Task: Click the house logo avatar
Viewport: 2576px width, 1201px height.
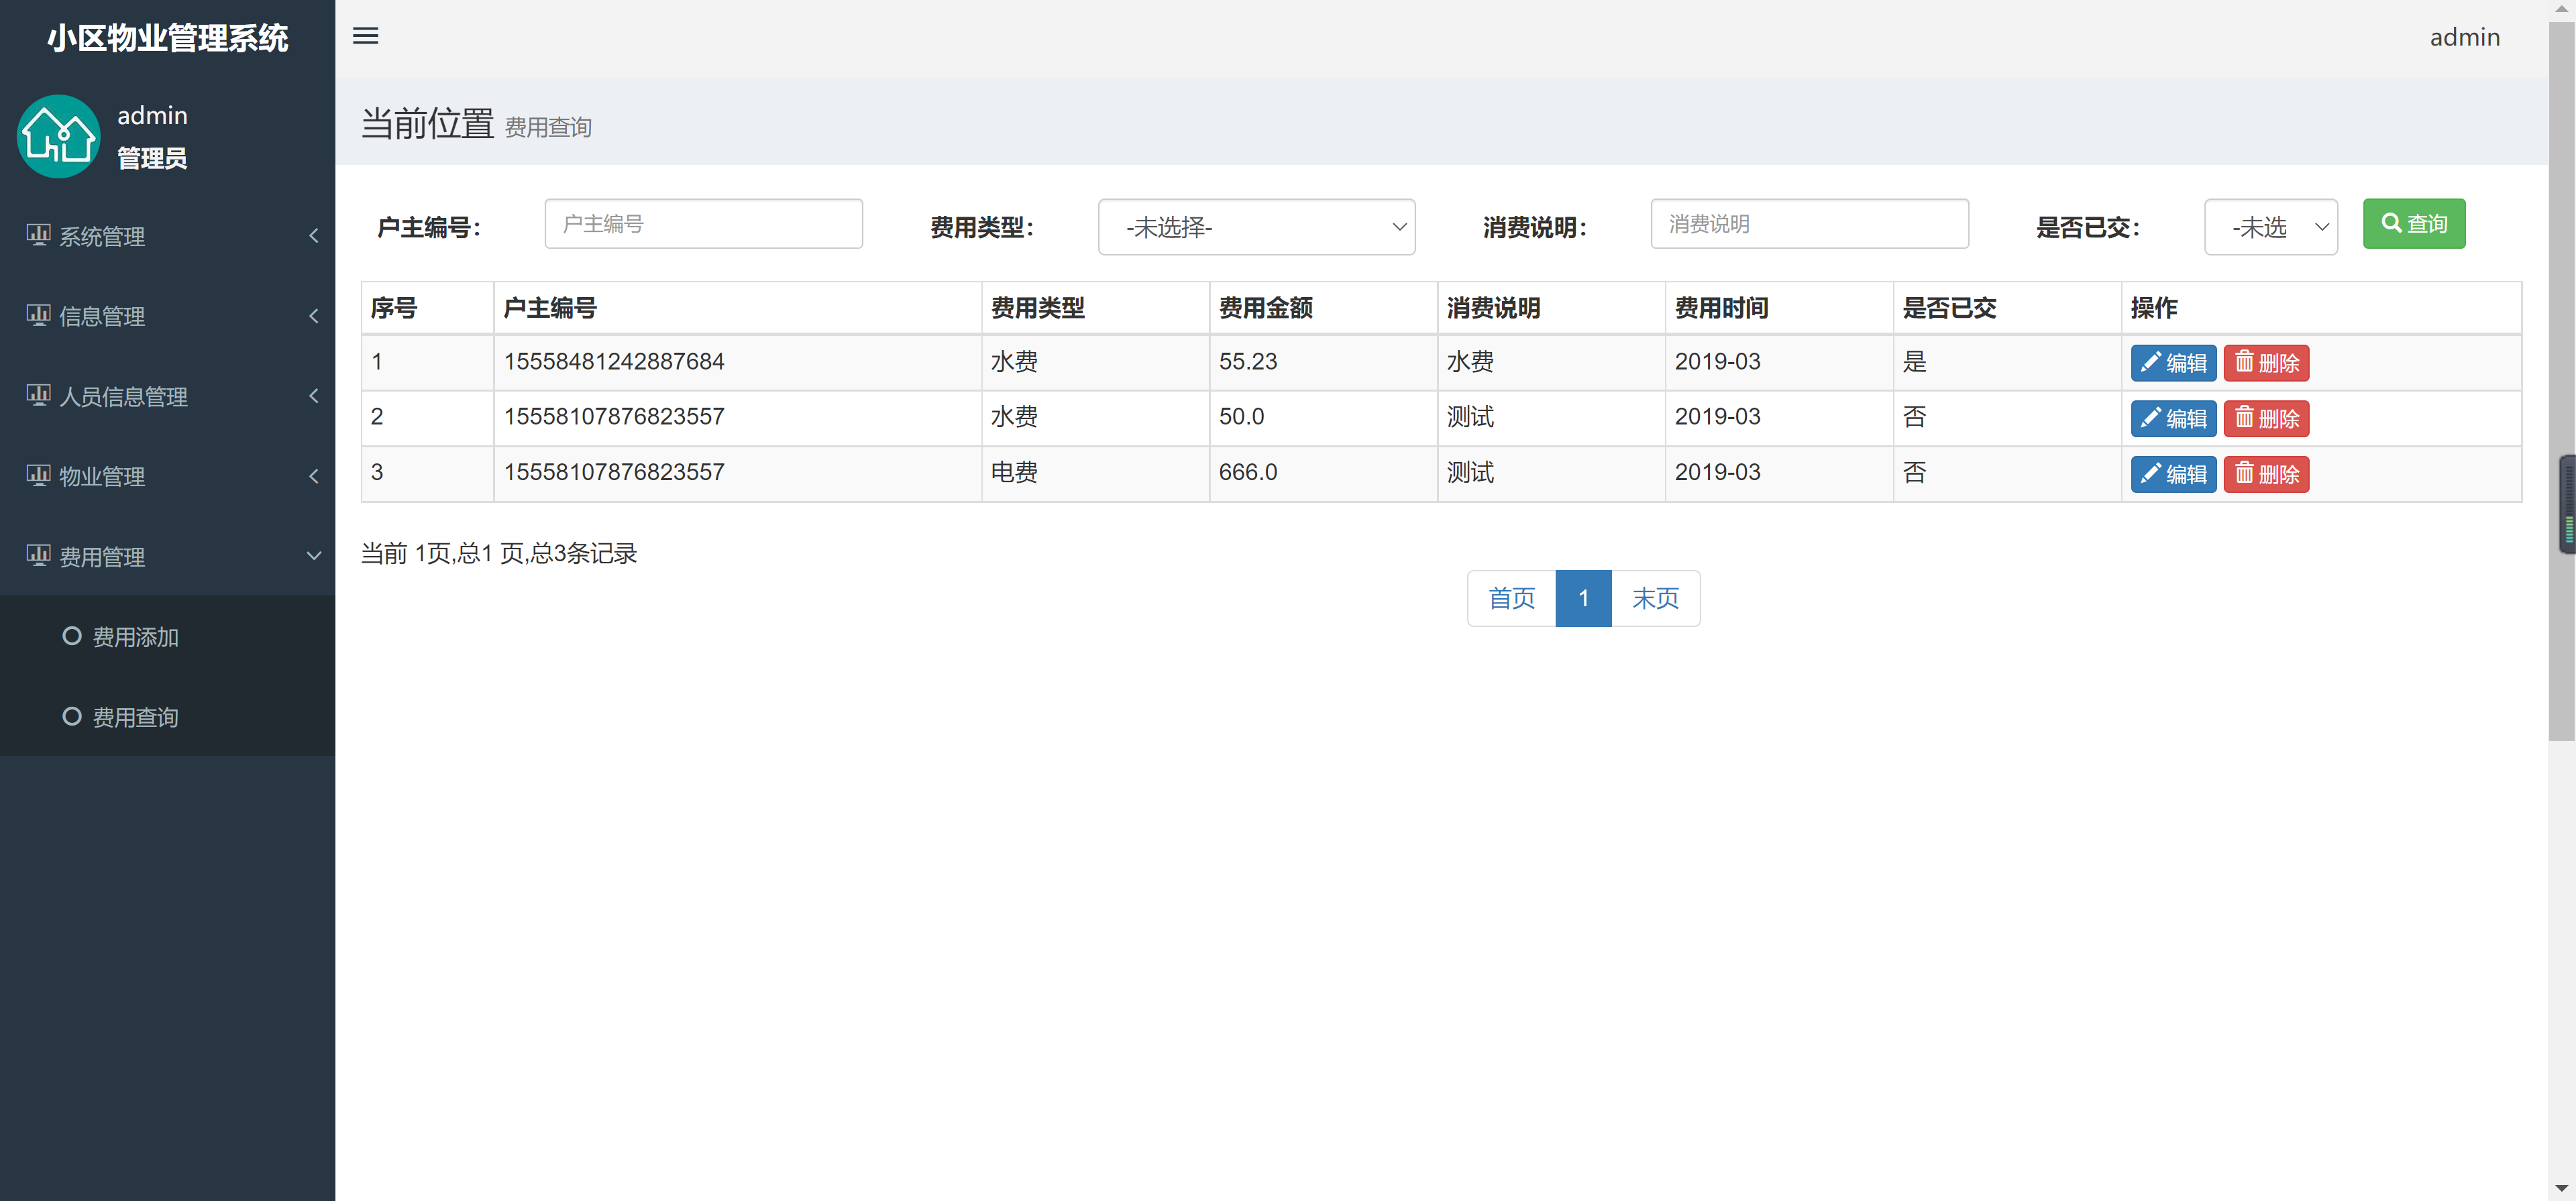Action: pos(58,137)
